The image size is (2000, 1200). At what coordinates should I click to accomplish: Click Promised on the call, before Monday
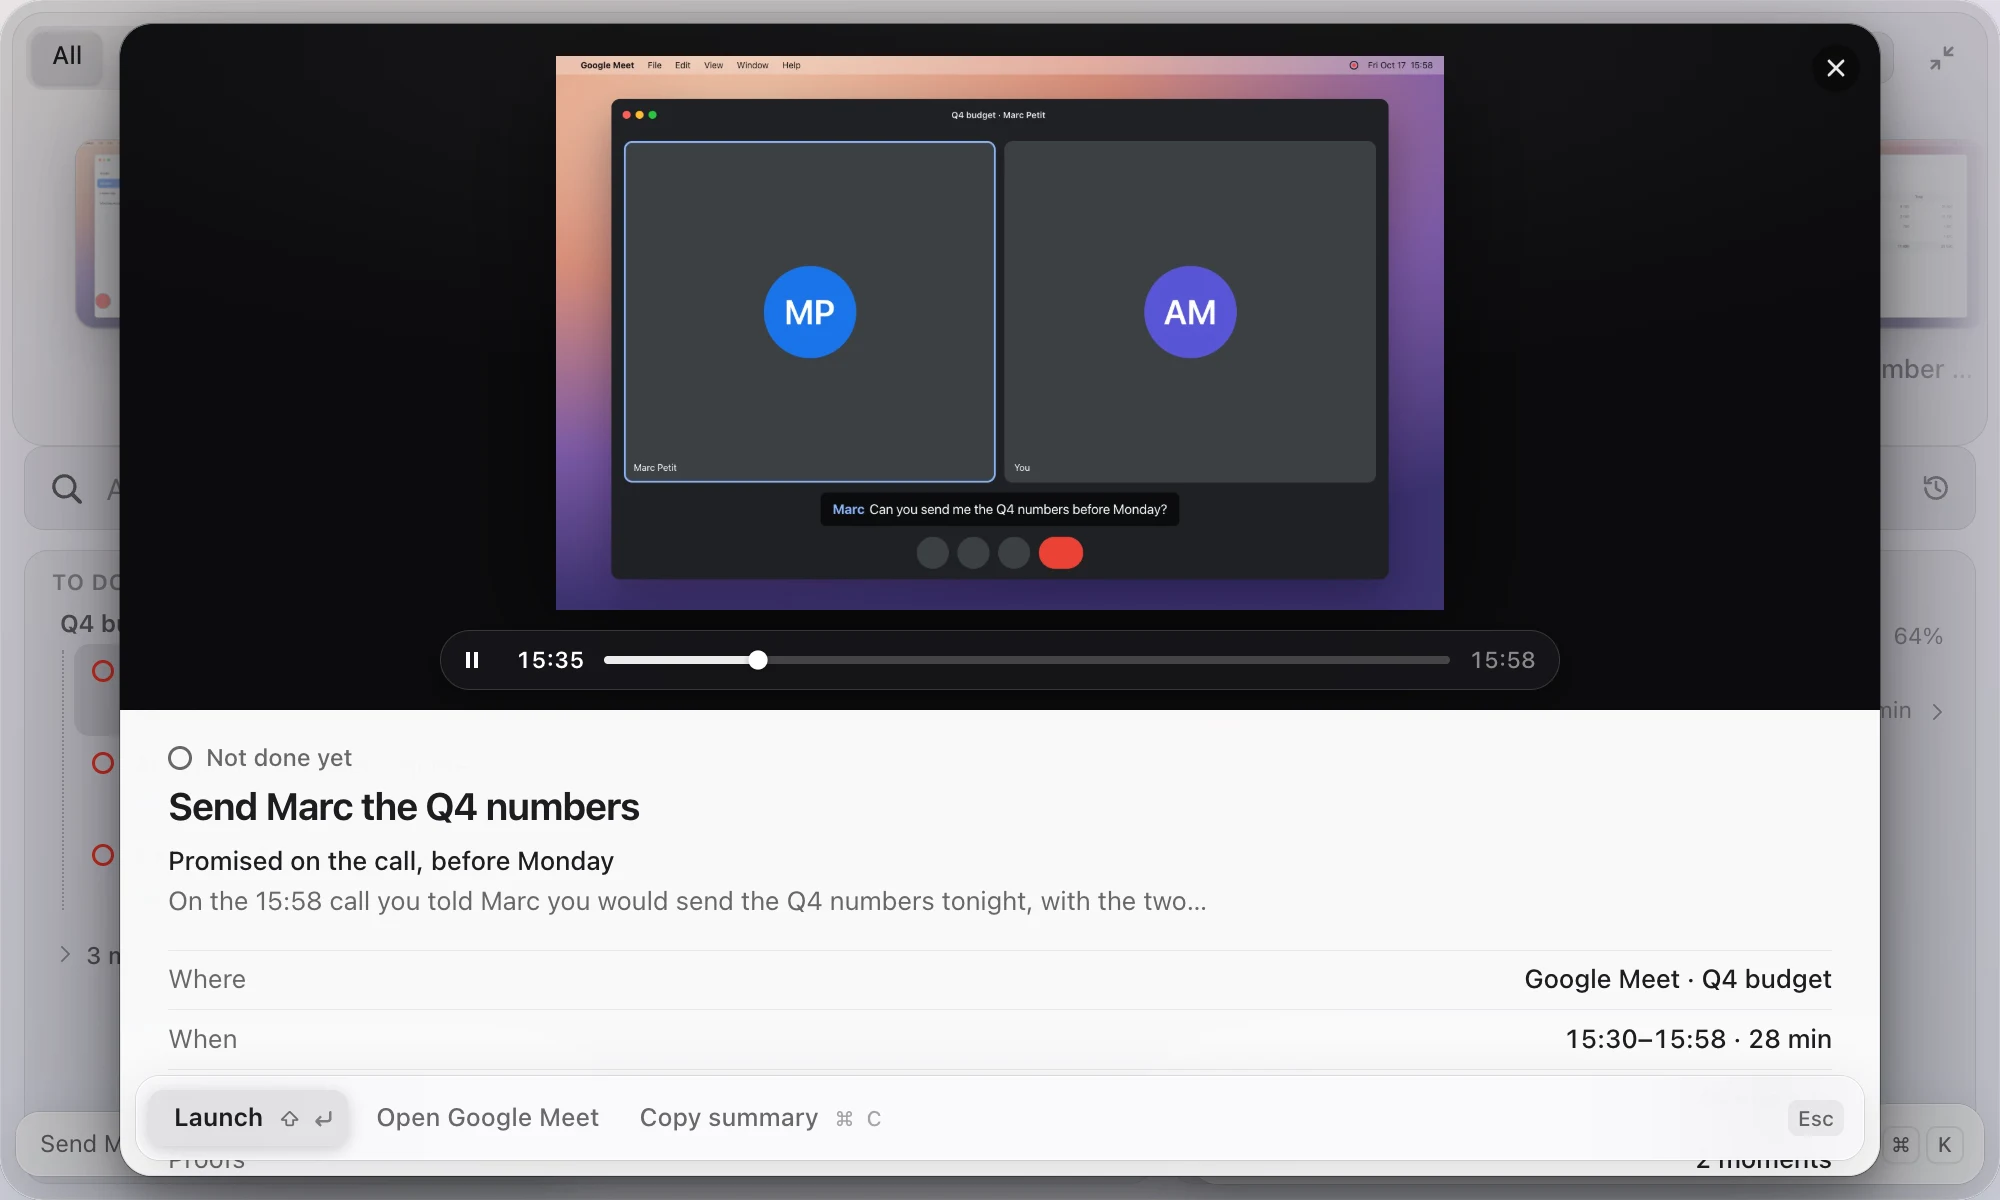(391, 861)
